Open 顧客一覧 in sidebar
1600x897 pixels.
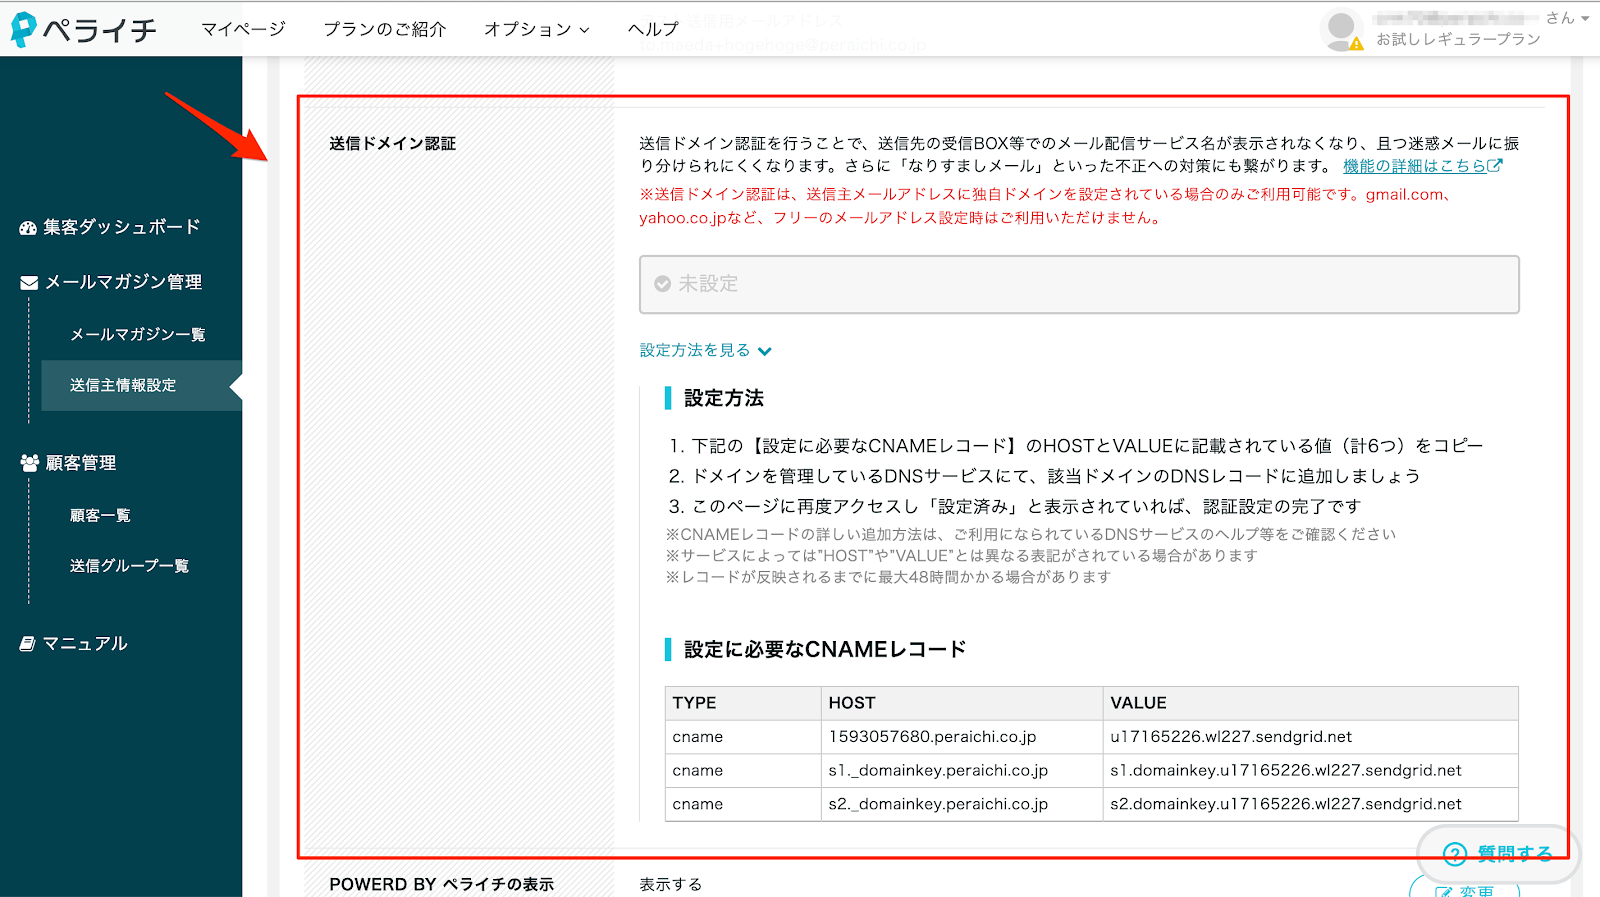tap(100, 515)
